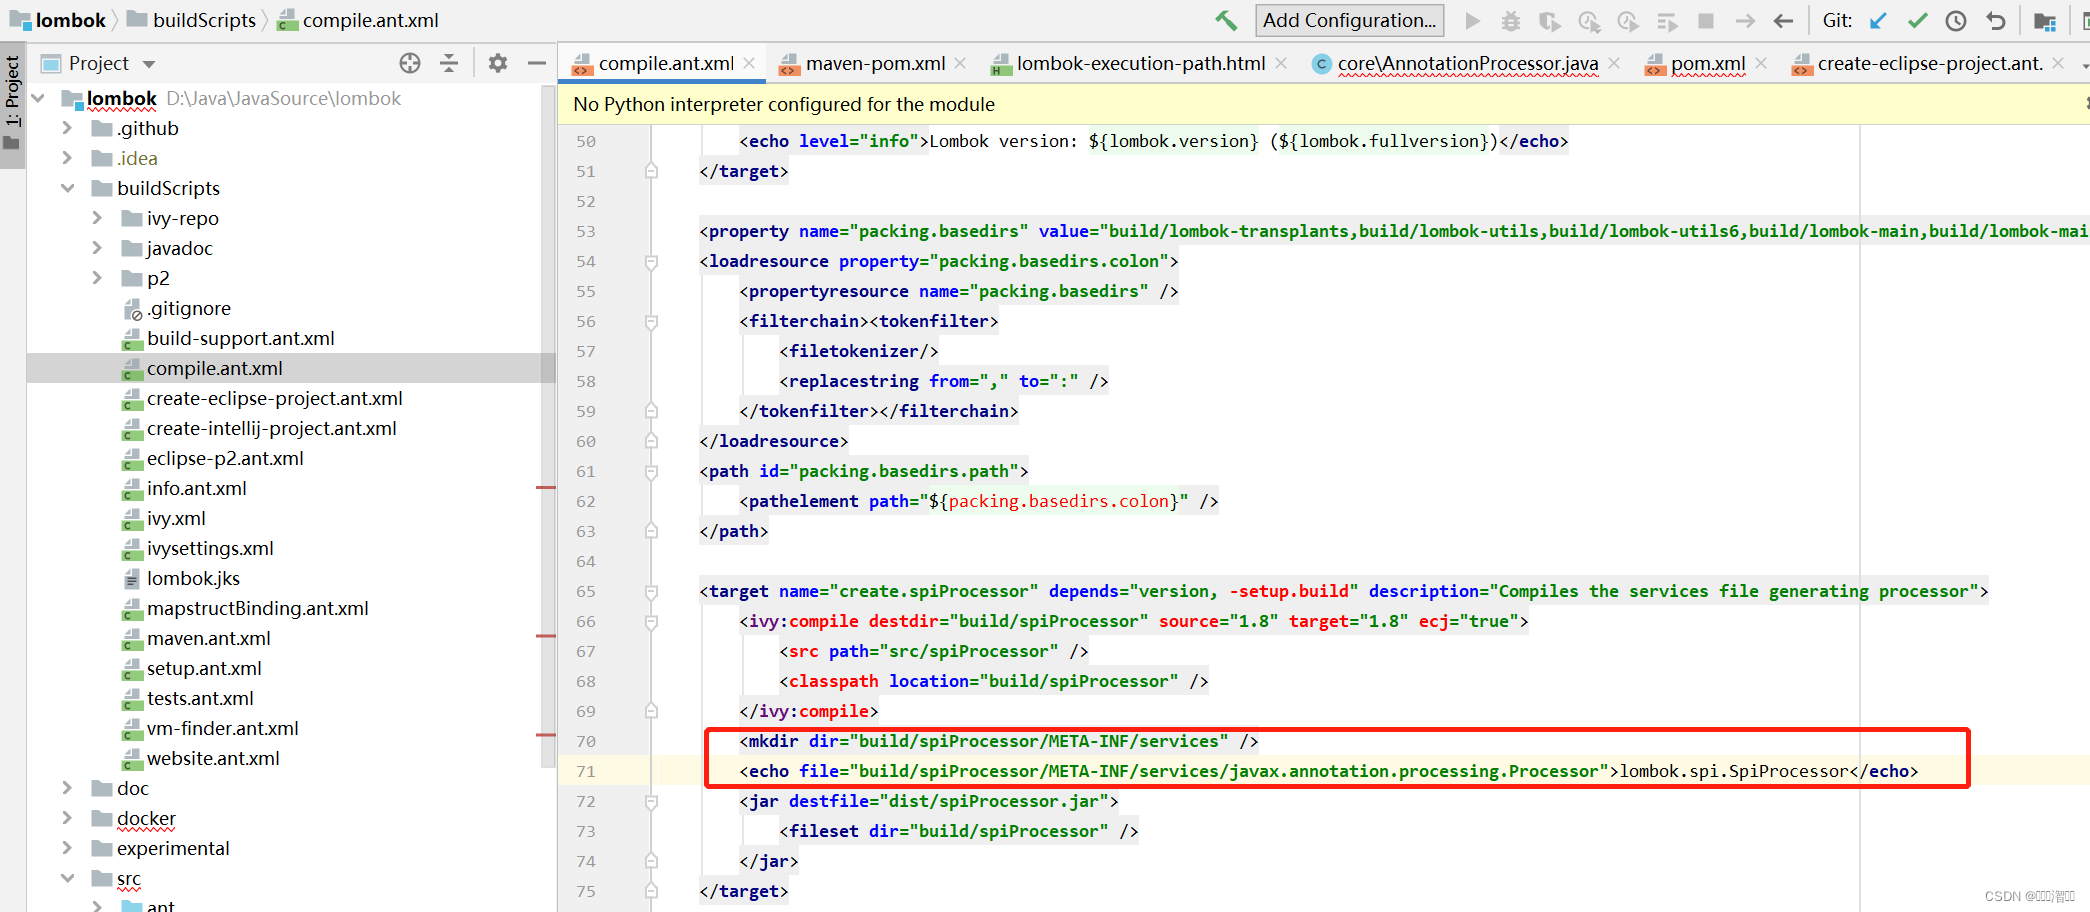Expand the p2 folder
The width and height of the screenshot is (2090, 912).
[x=97, y=278]
